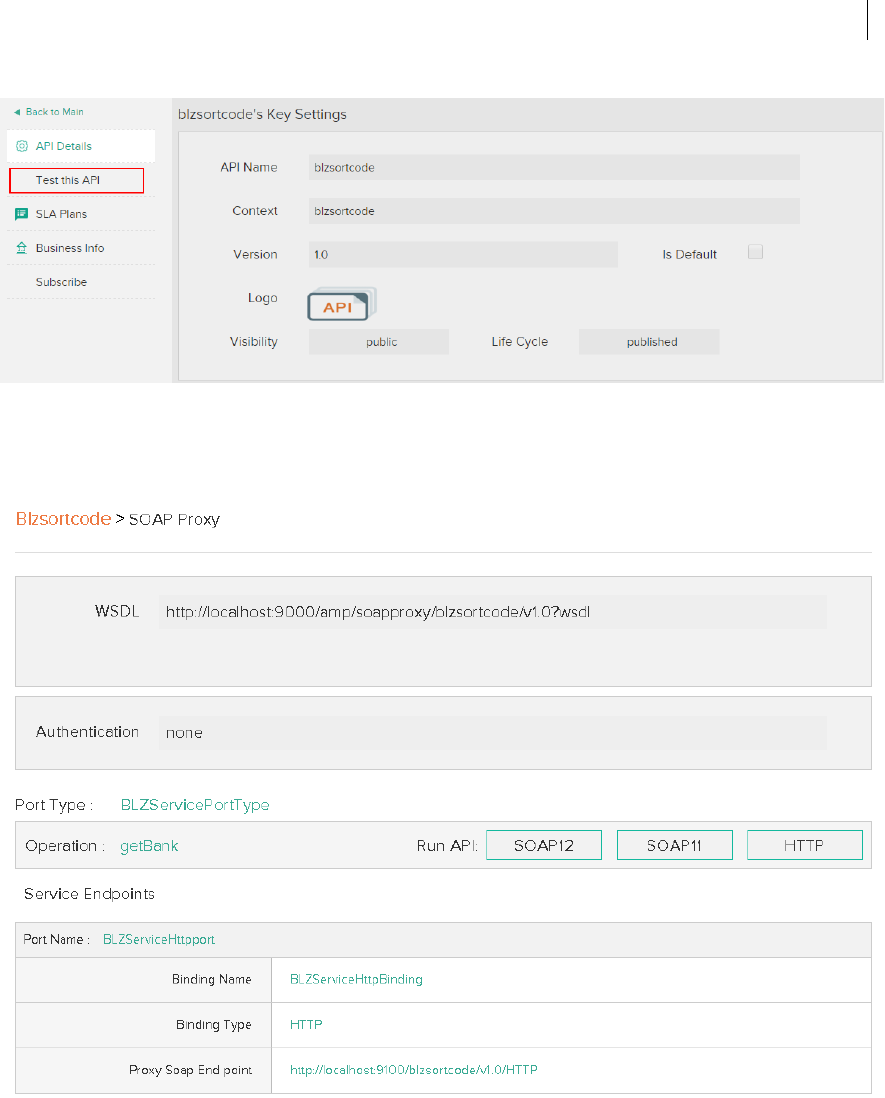Click the API Name field
885x1098 pixels.
(x=554, y=167)
